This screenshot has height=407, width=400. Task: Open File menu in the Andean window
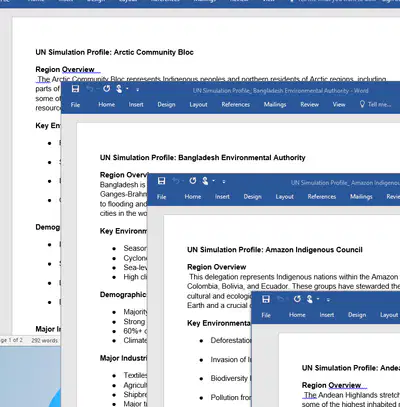[266, 315]
